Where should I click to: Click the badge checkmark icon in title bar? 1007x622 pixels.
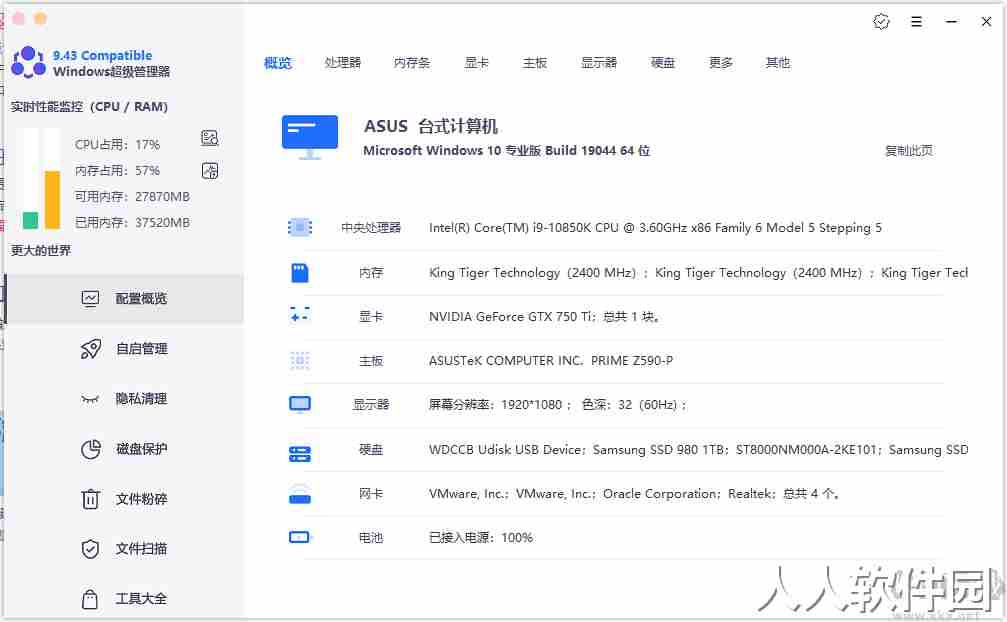[x=881, y=22]
